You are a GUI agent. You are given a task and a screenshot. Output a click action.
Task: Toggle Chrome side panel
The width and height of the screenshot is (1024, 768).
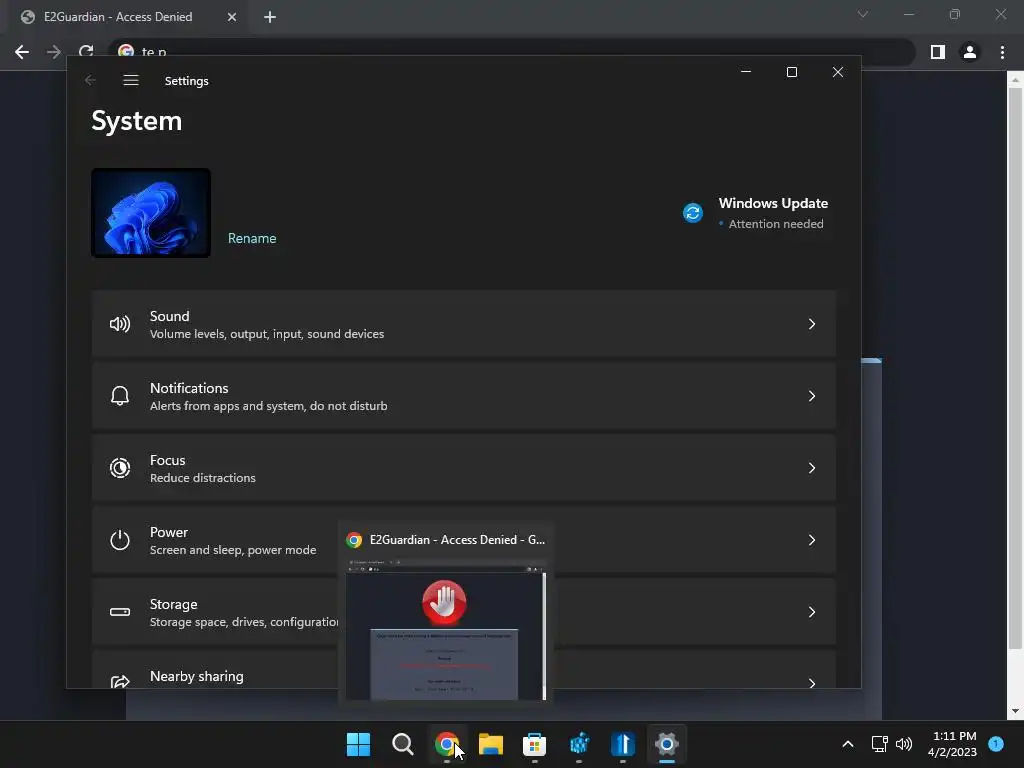point(938,52)
